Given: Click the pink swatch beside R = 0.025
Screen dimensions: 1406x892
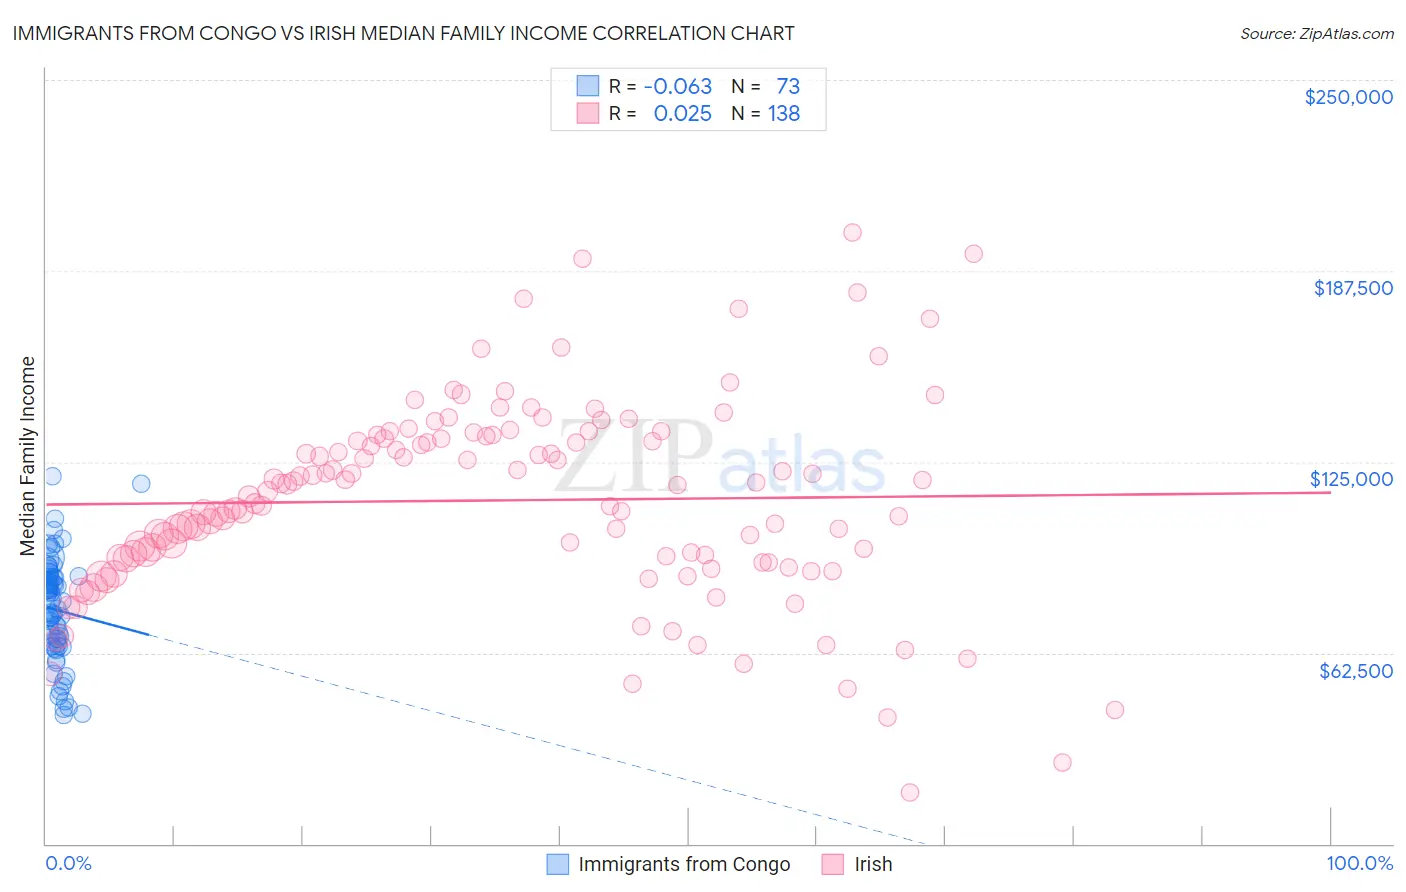Looking at the screenshot, I should click(587, 114).
